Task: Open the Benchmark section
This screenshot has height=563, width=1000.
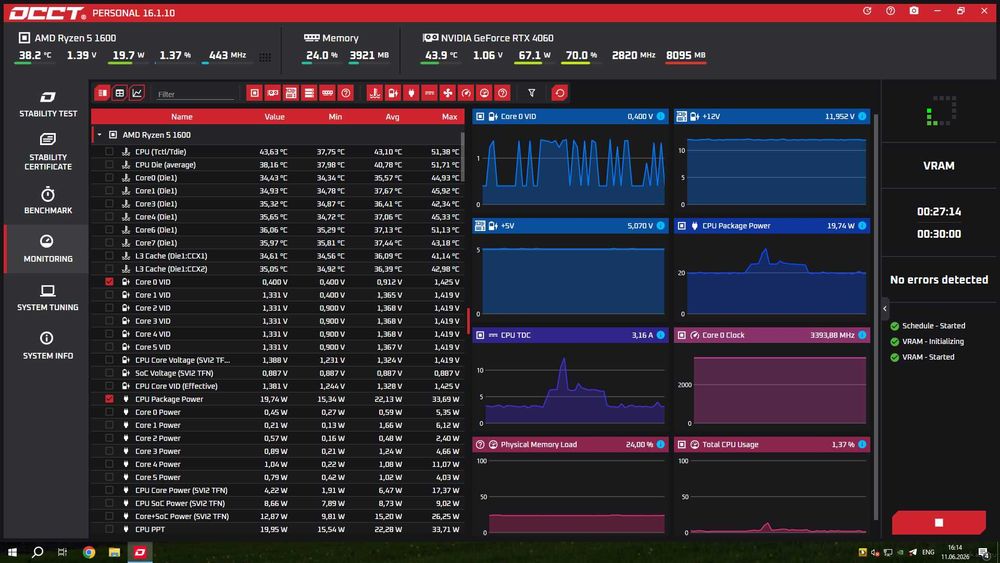Action: pyautogui.click(x=48, y=200)
